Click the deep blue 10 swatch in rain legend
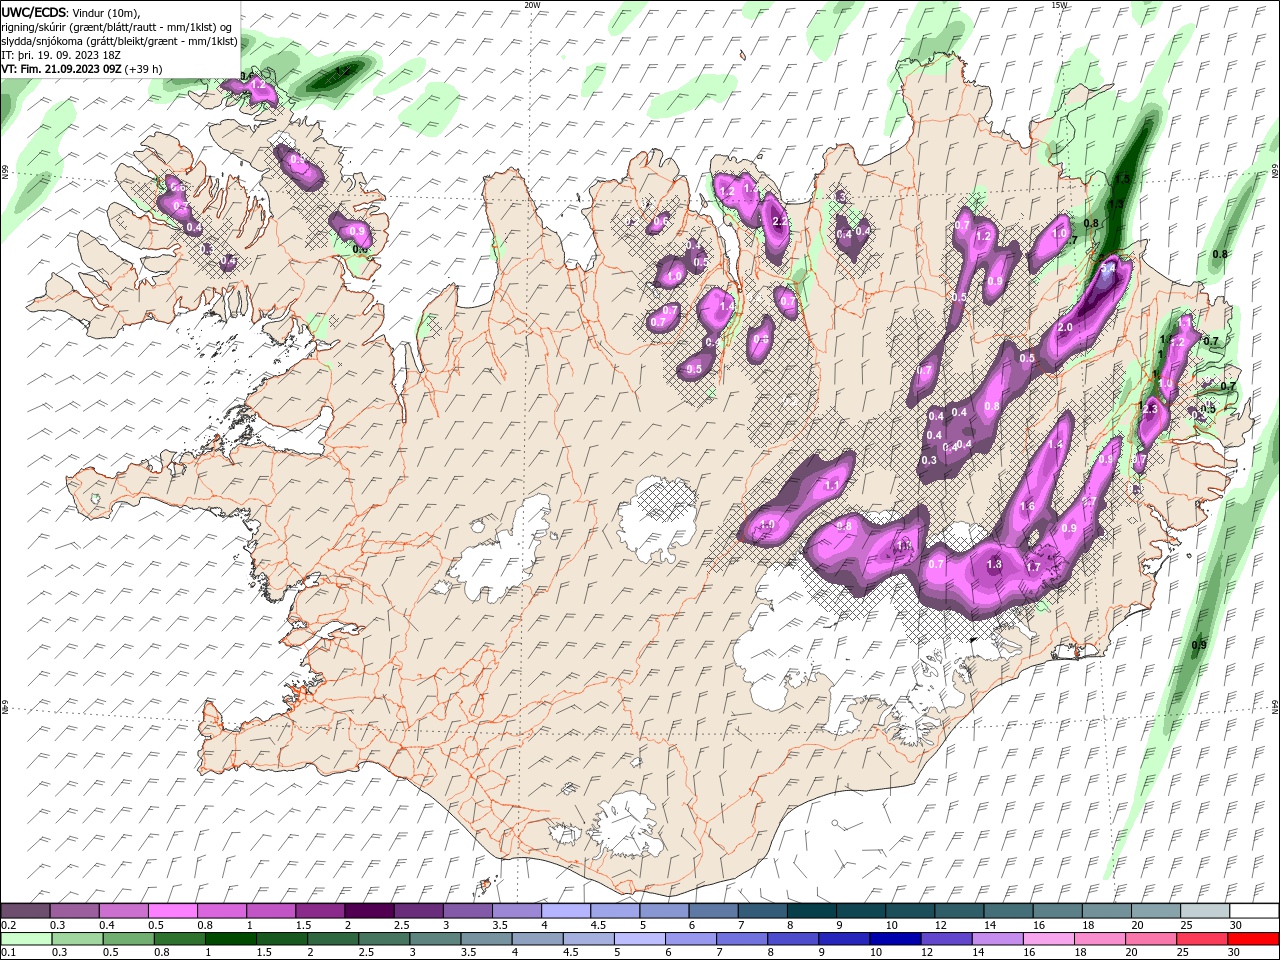The image size is (1280, 960). click(x=893, y=939)
